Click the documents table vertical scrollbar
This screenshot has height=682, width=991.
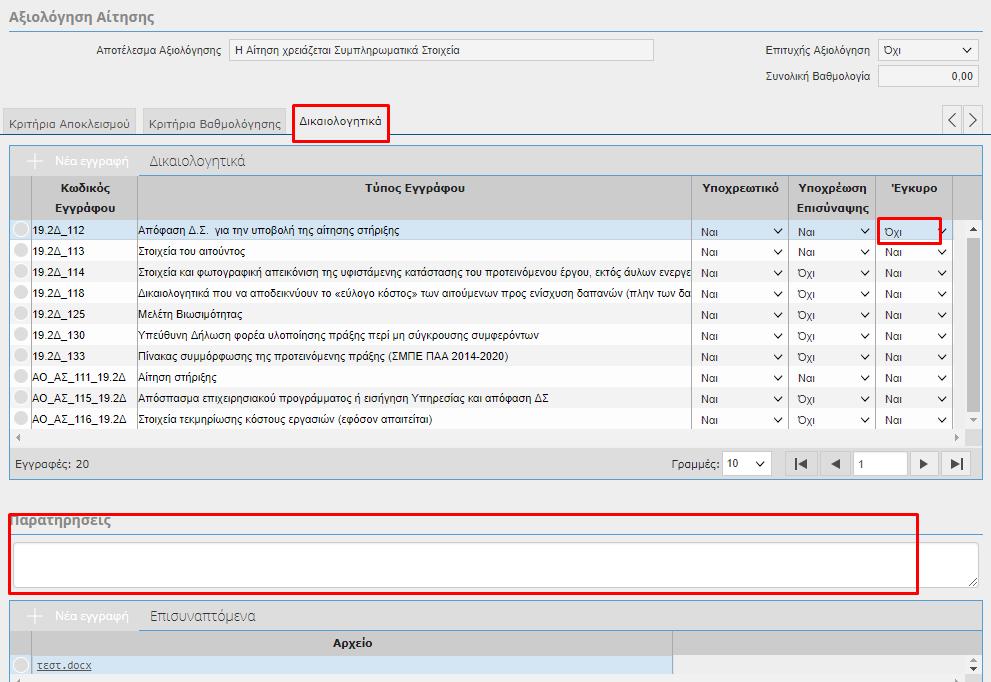pos(973,324)
